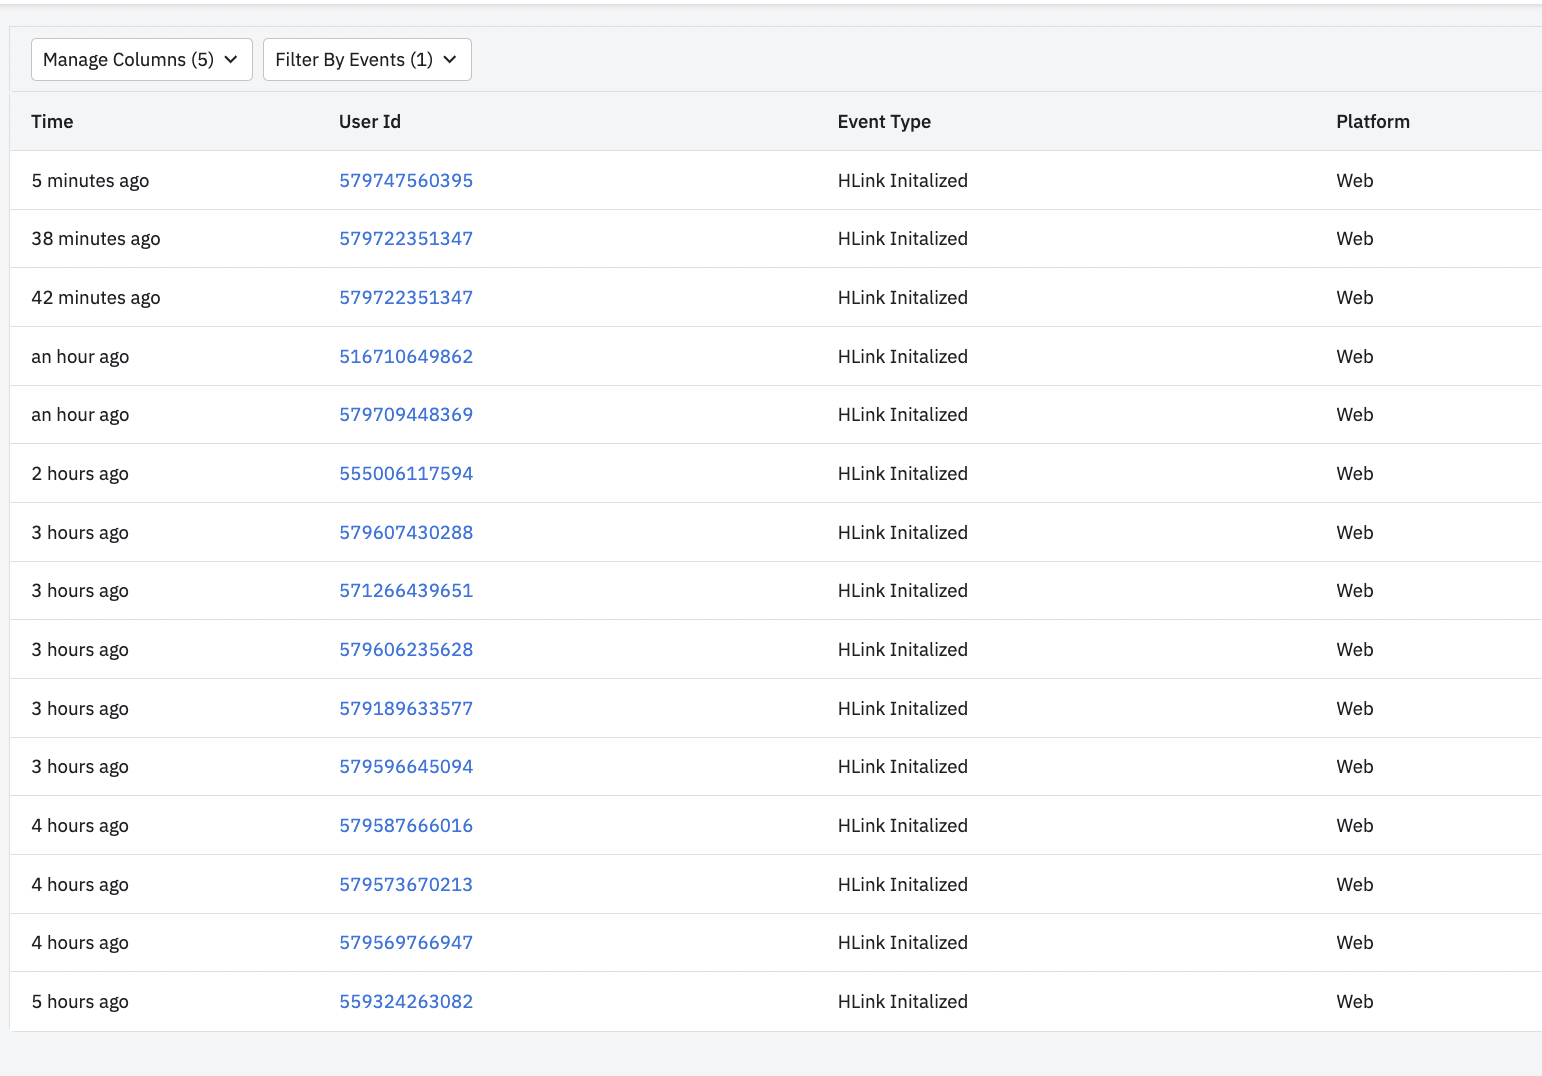The height and width of the screenshot is (1076, 1542).
Task: Click '3 hours ago' beside user 579596645094
Action: (x=80, y=766)
